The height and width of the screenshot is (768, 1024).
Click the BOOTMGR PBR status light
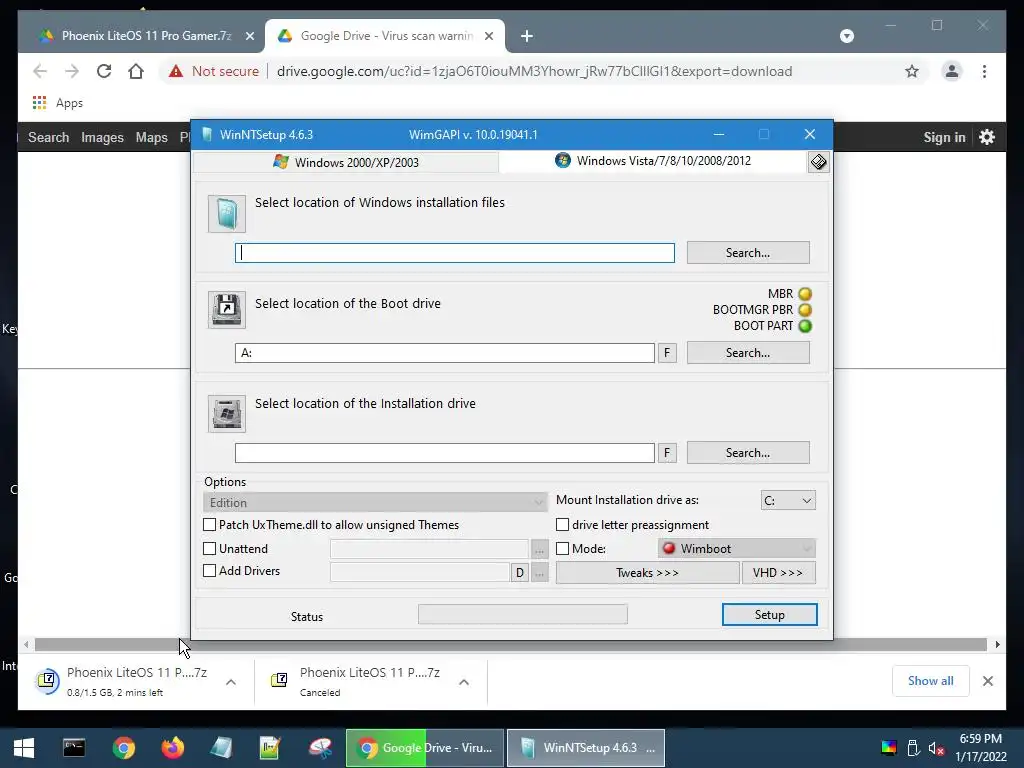[805, 310]
